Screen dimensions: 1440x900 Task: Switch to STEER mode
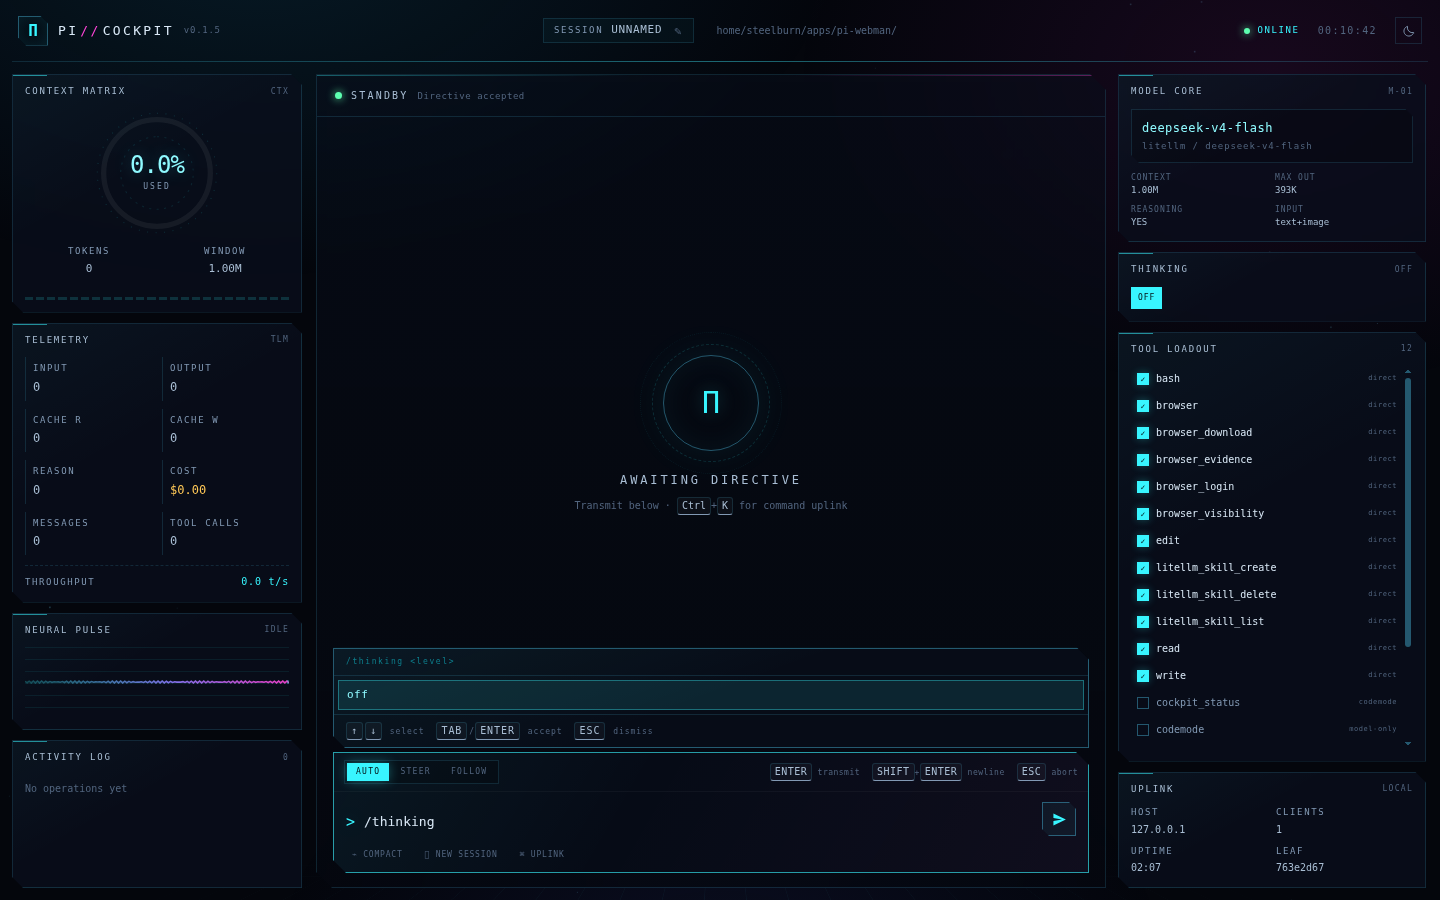coord(415,772)
